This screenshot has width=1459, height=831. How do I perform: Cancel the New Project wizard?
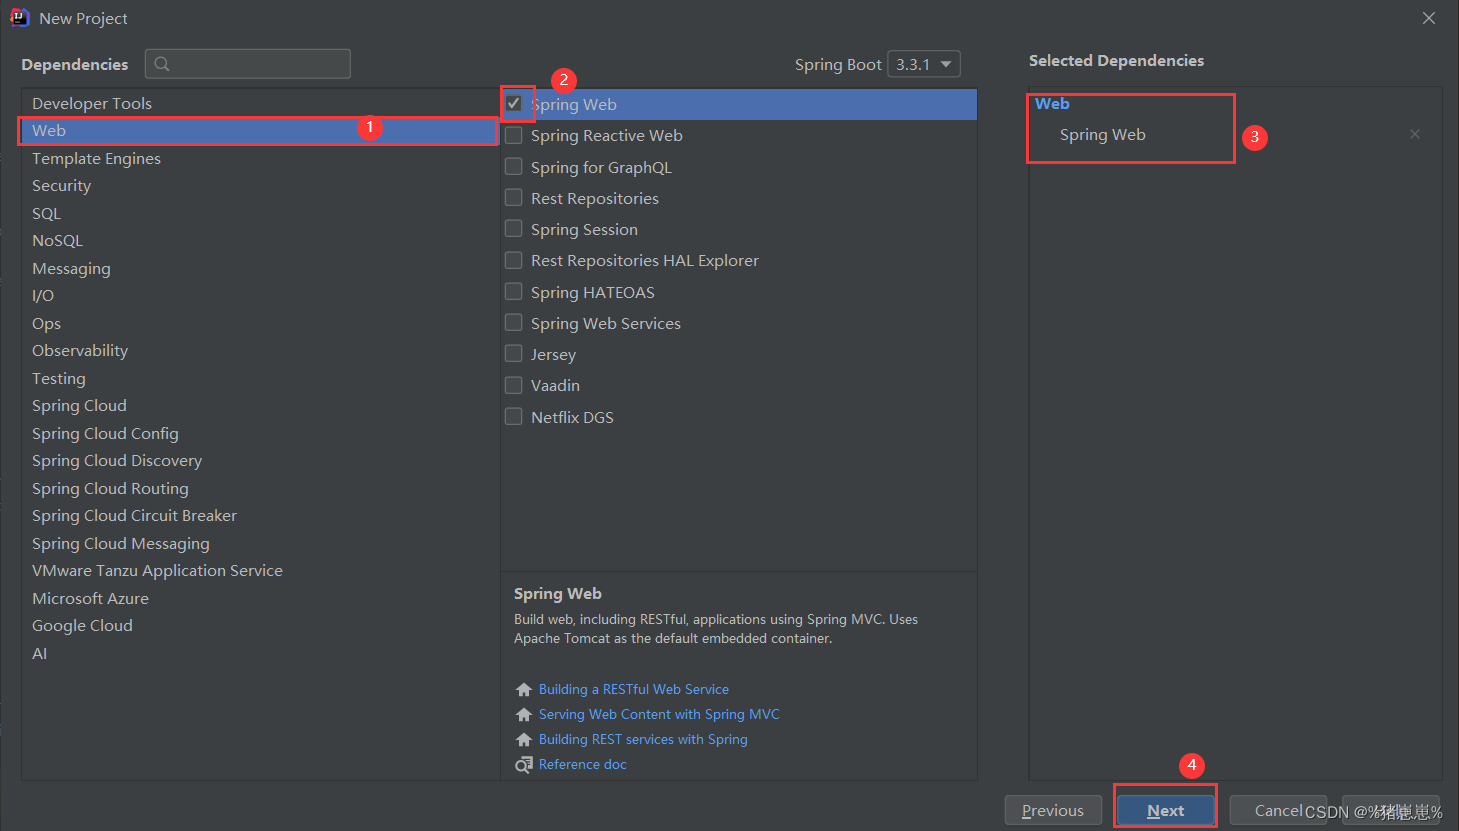(x=1278, y=810)
